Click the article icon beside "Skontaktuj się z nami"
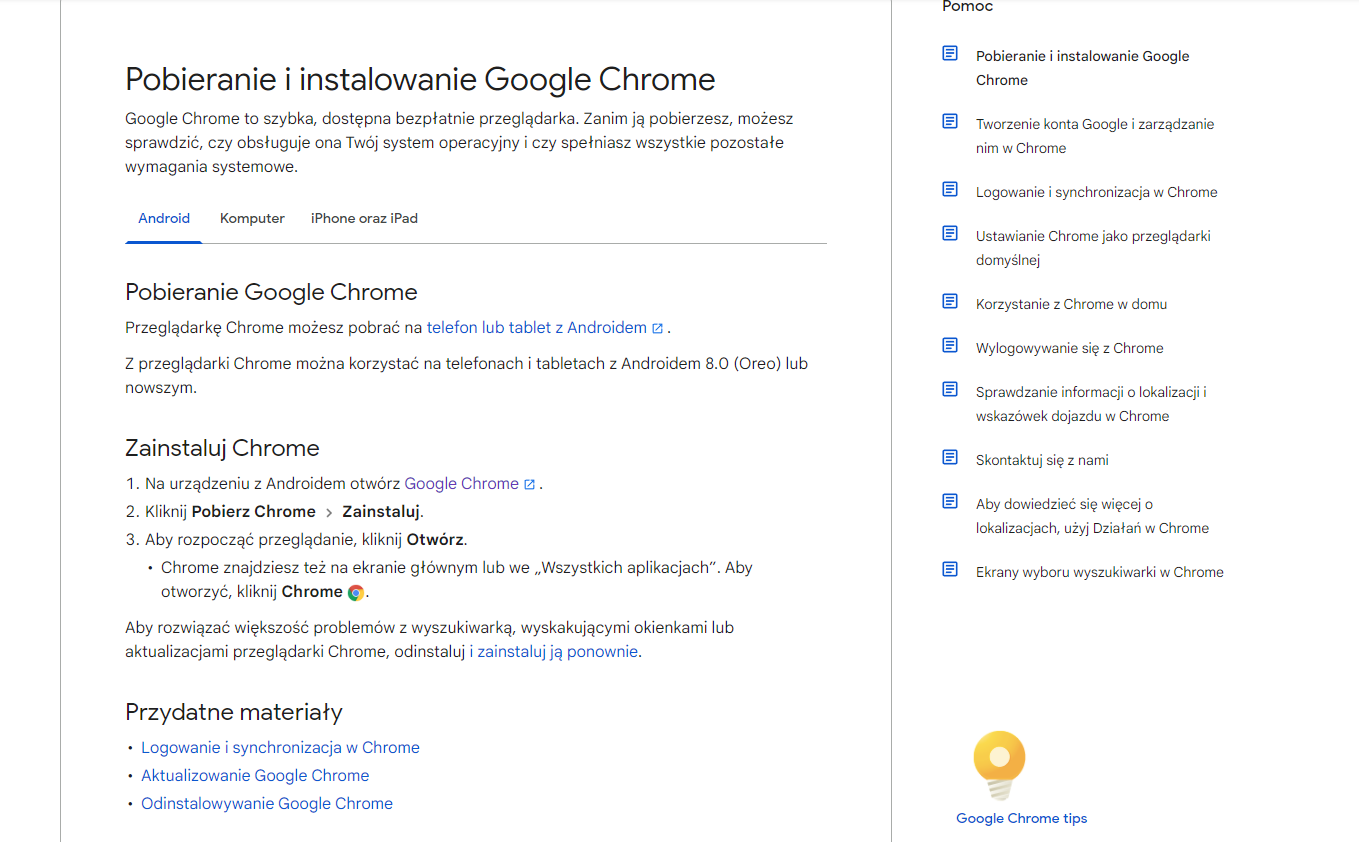This screenshot has height=842, width=1359. click(x=950, y=457)
